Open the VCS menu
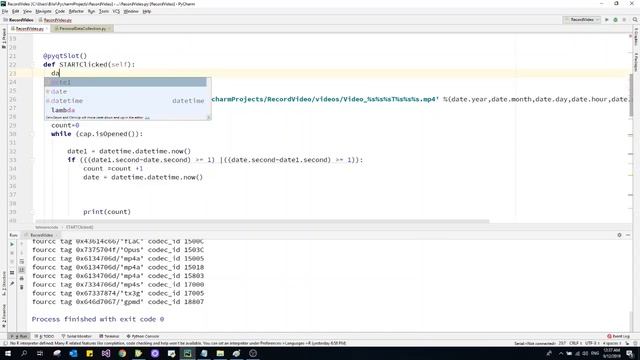Image resolution: width=640 pixels, height=360 pixels. (x=116, y=11)
